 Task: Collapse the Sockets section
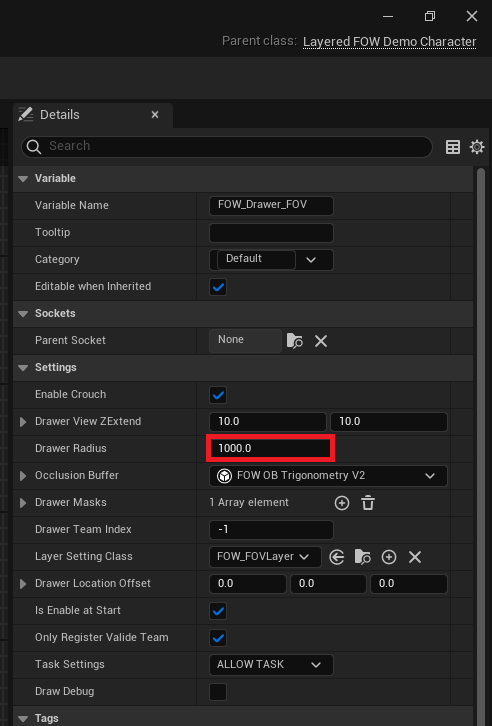click(23, 313)
